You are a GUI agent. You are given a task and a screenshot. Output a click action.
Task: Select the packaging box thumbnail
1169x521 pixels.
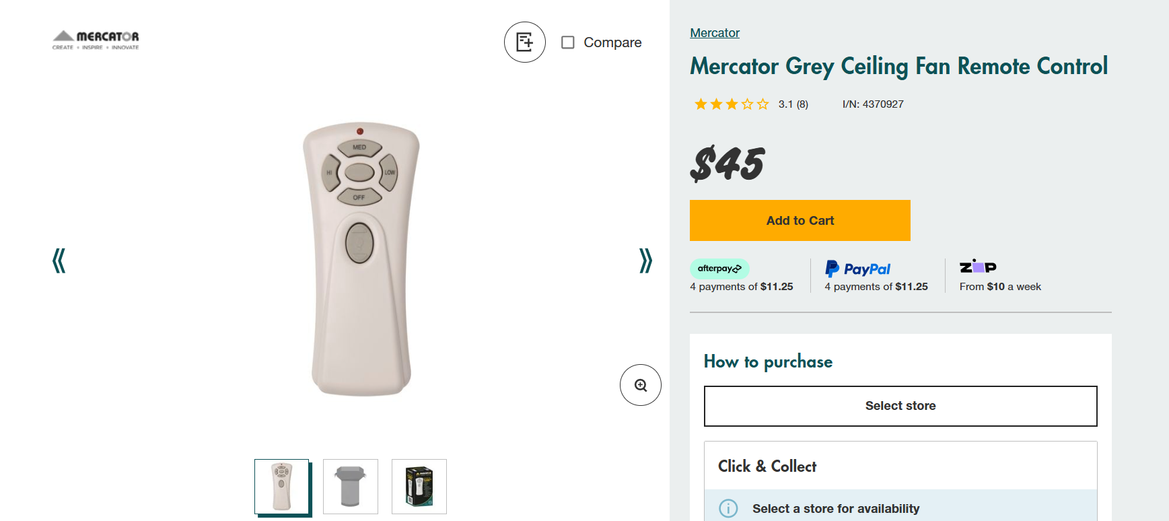coord(418,486)
